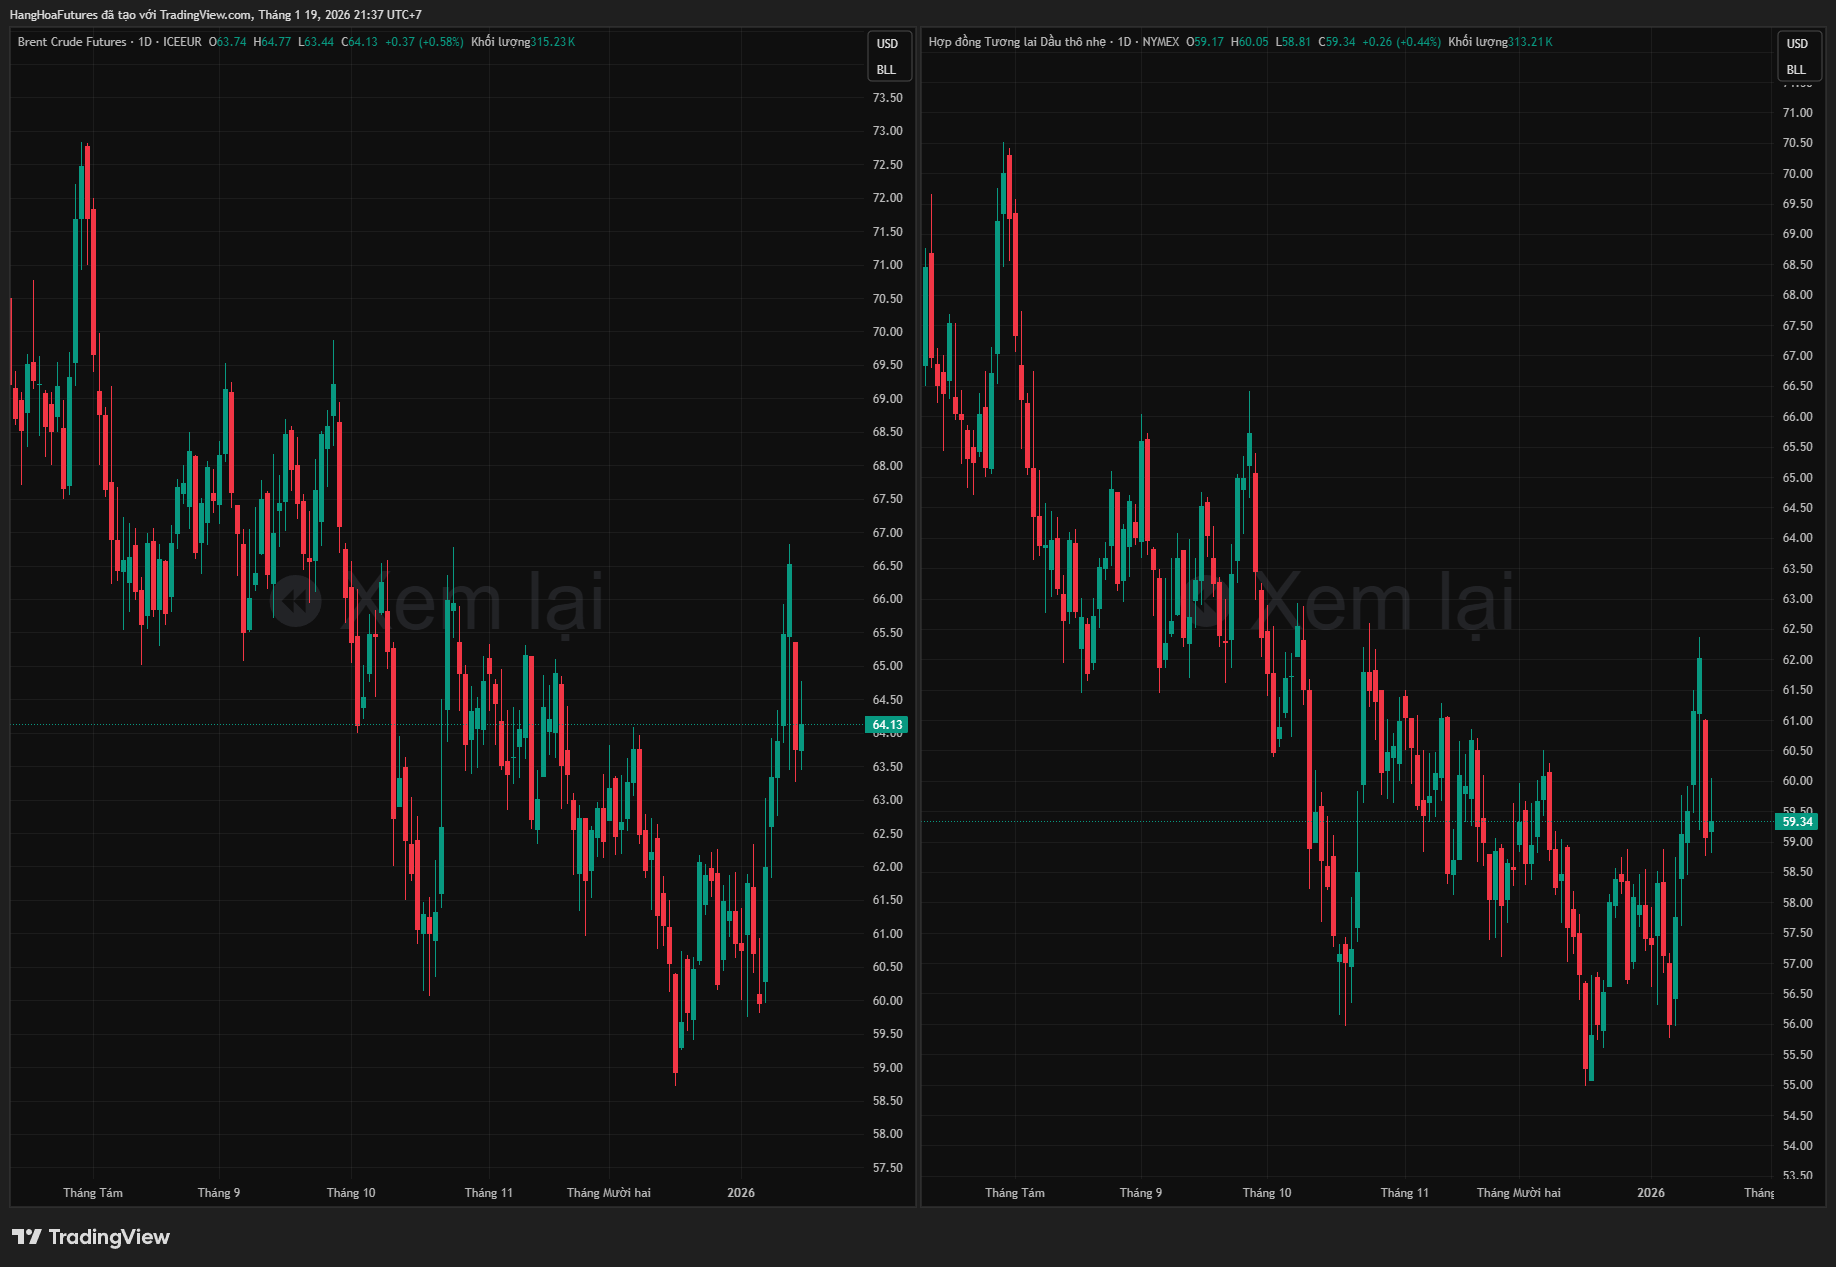Image resolution: width=1836 pixels, height=1267 pixels.
Task: Open BLL unit selector on NYMEX chart
Action: (x=1796, y=70)
